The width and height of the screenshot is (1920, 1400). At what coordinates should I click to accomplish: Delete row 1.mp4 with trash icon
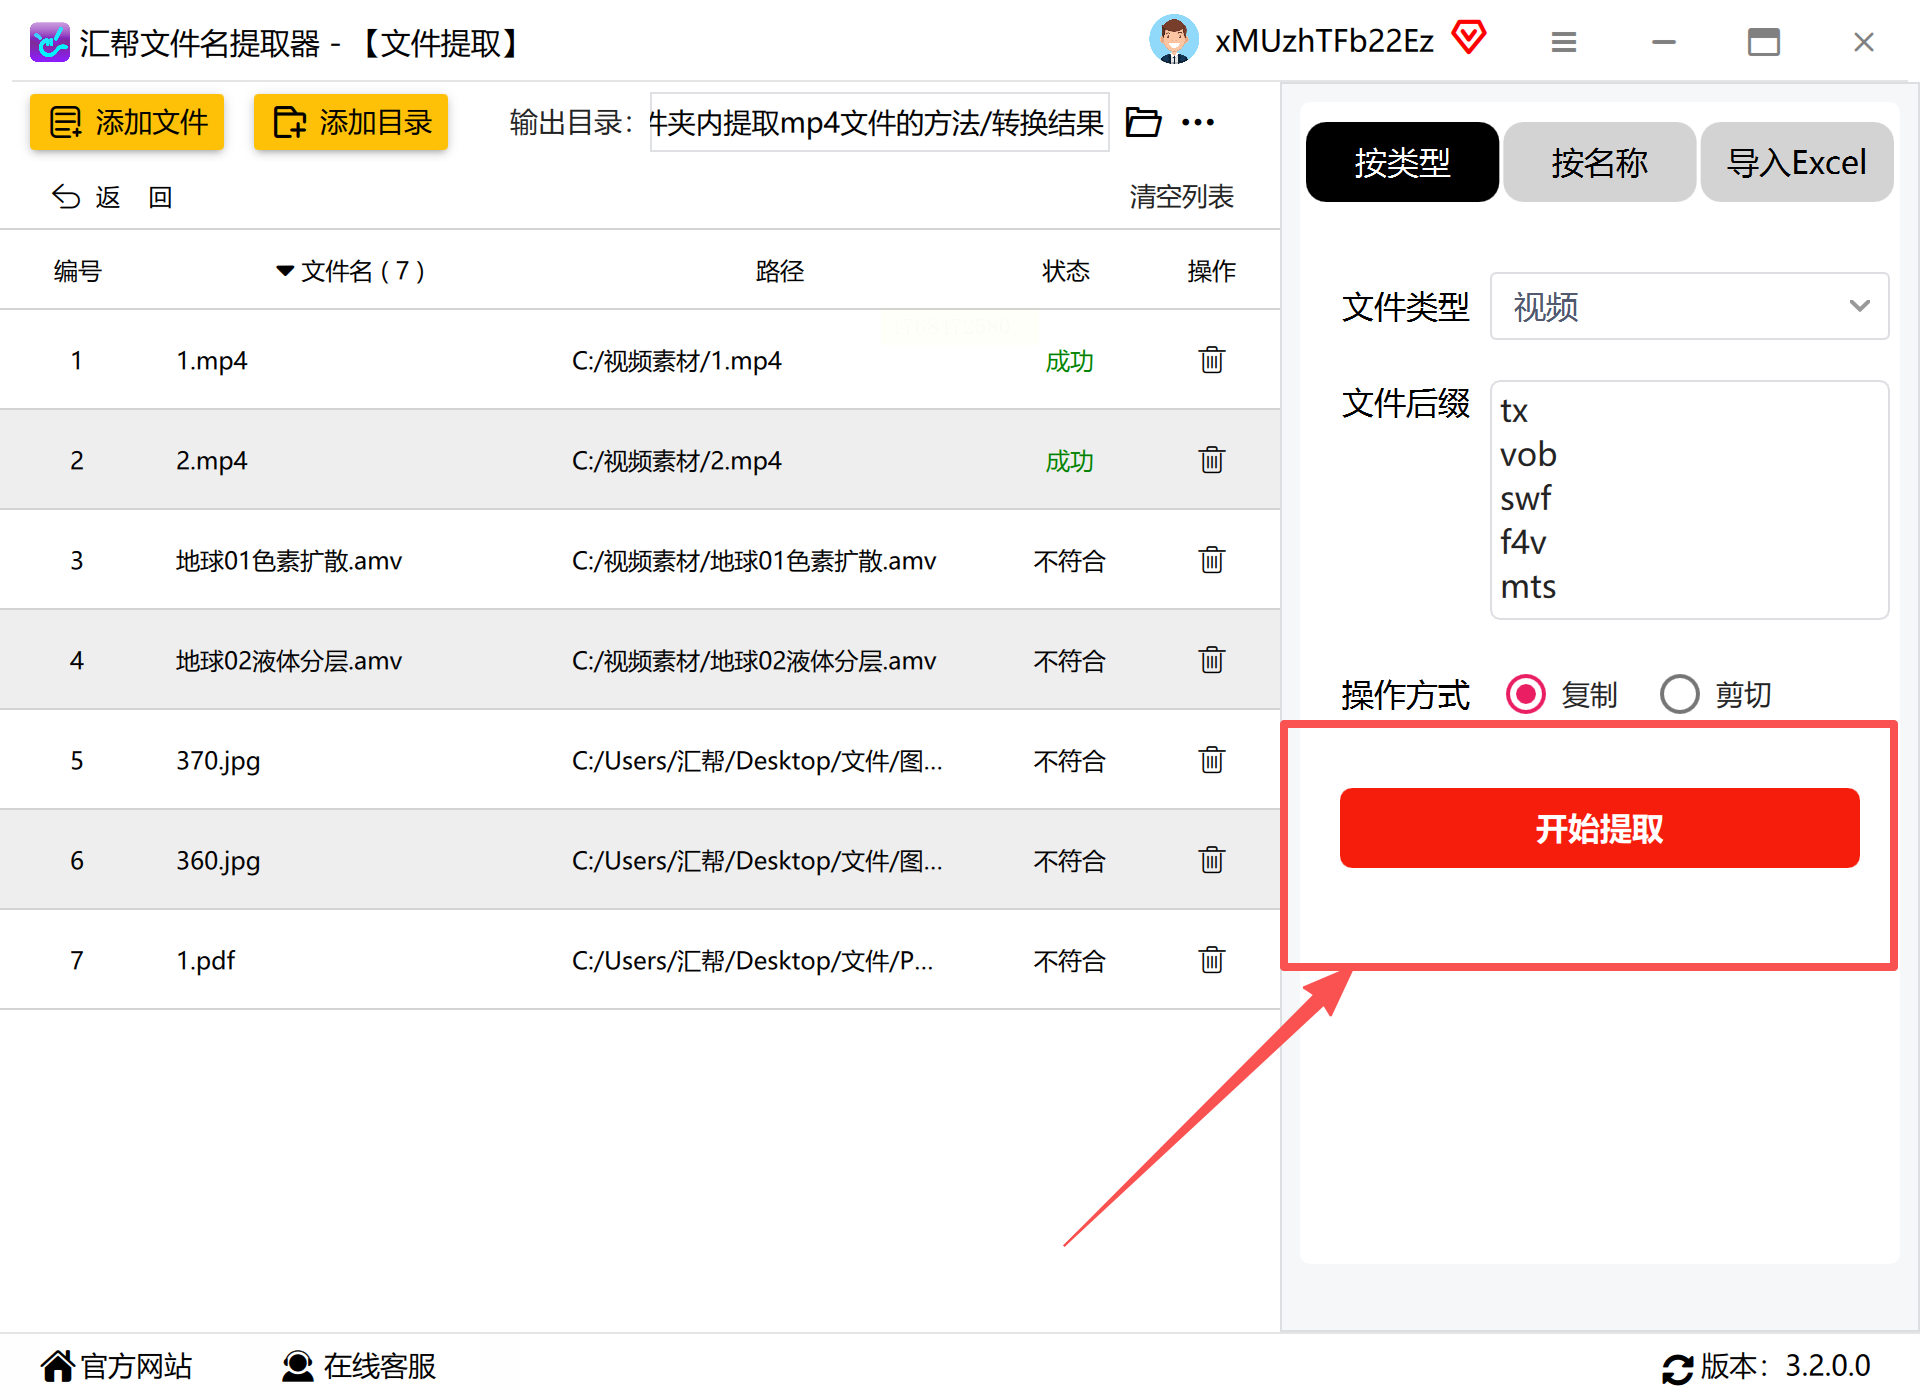click(x=1211, y=360)
